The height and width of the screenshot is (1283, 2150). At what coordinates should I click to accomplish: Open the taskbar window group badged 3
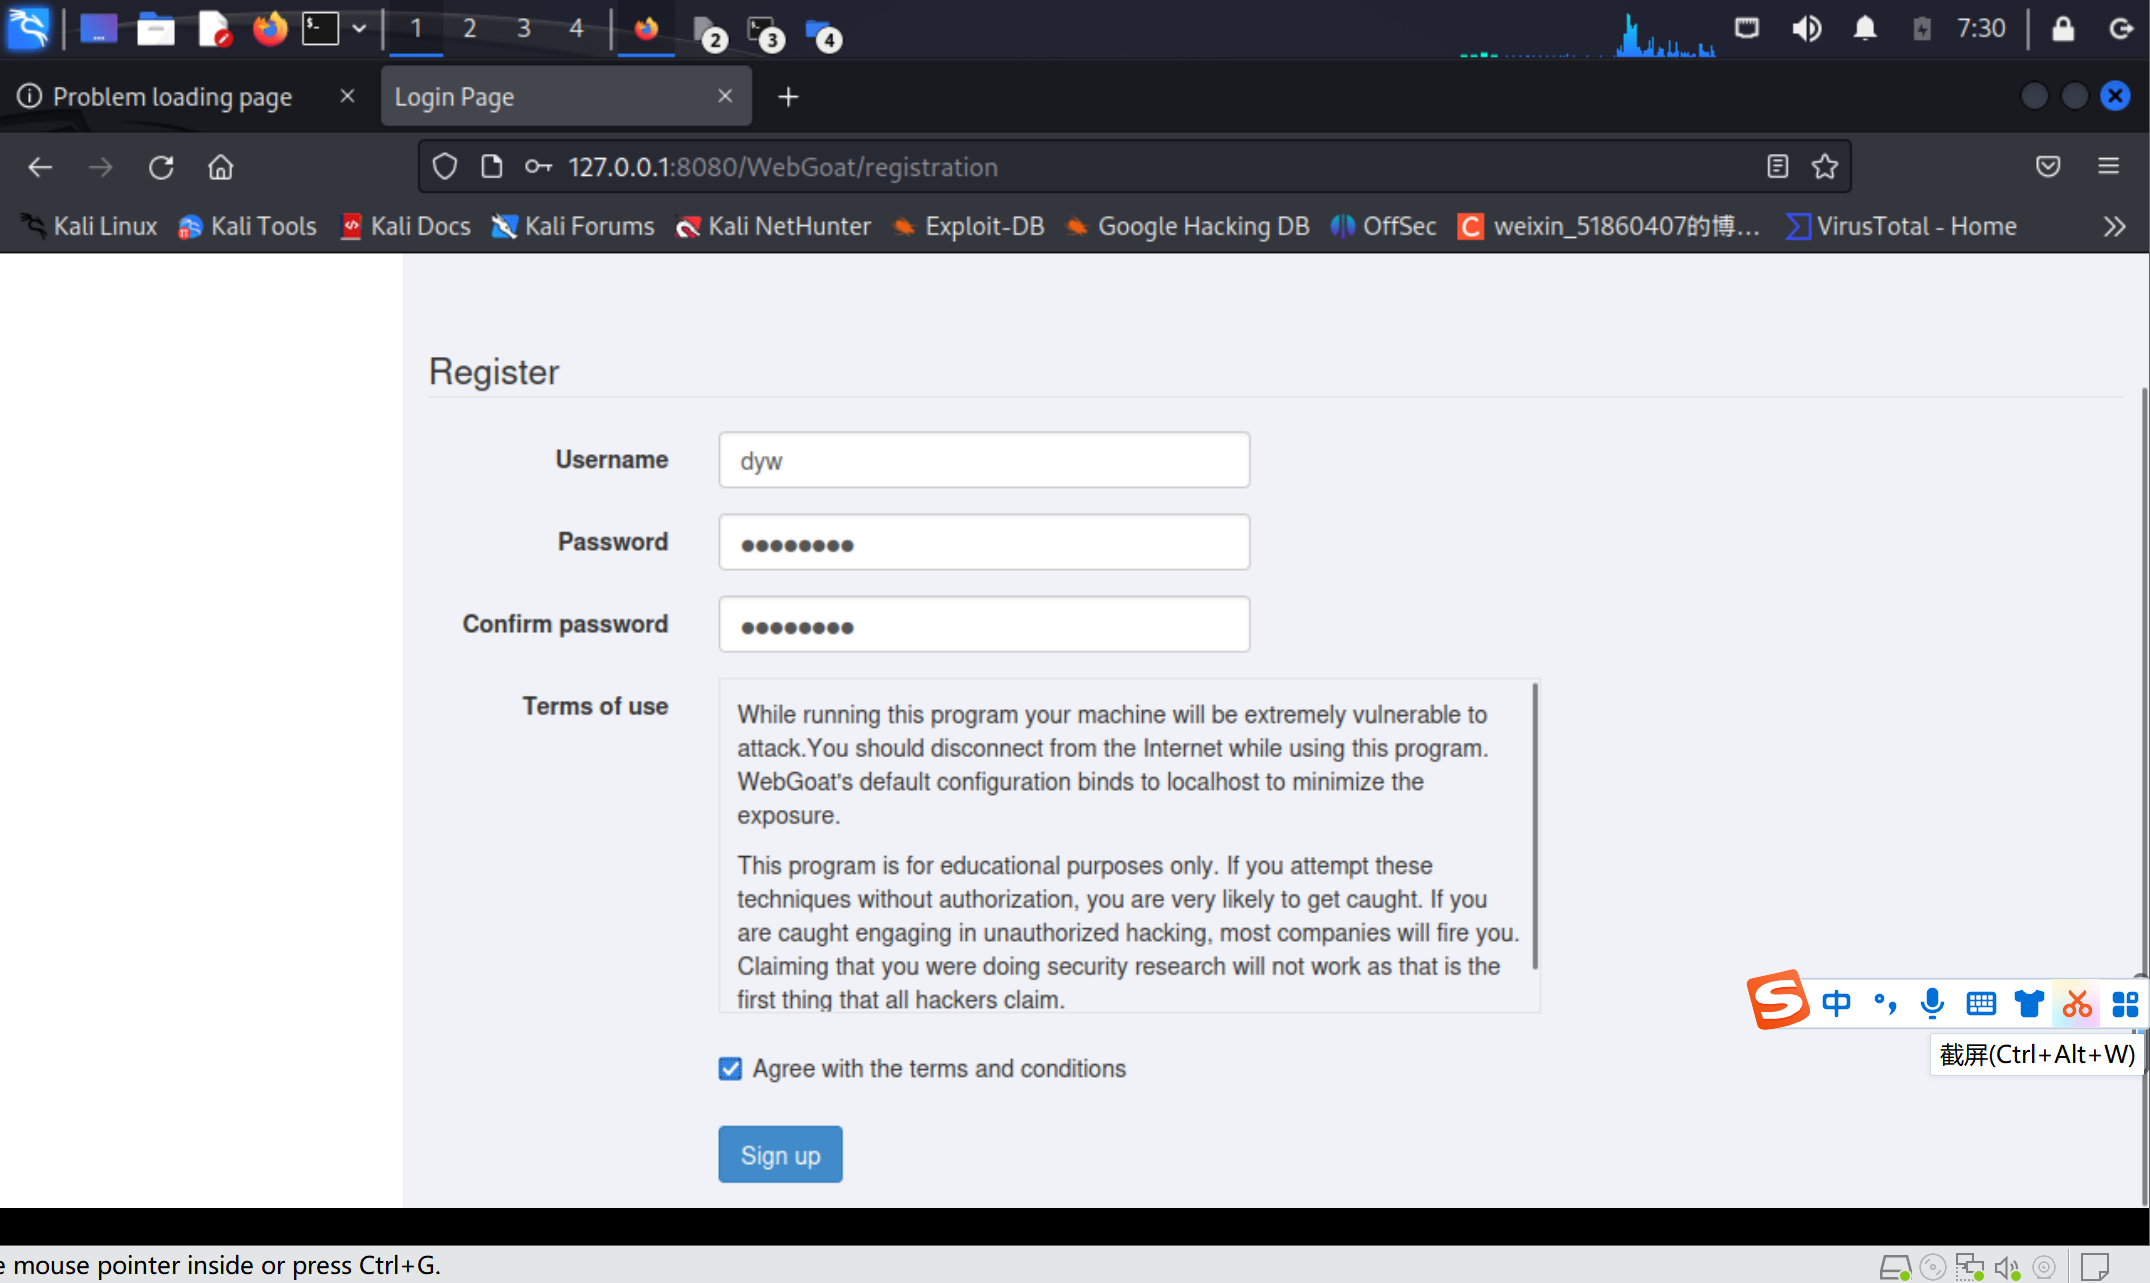766,33
